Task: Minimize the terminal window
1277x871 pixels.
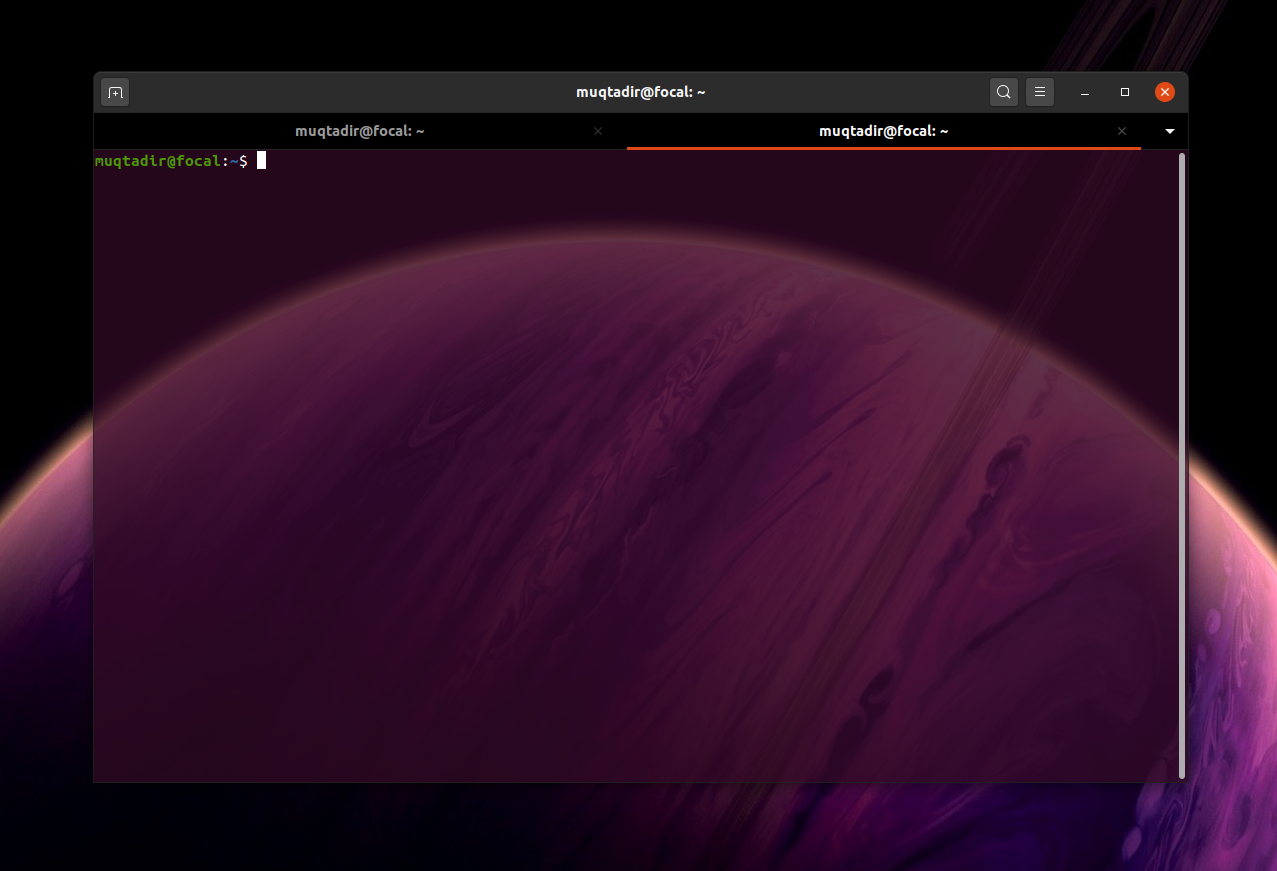Action: (x=1085, y=92)
